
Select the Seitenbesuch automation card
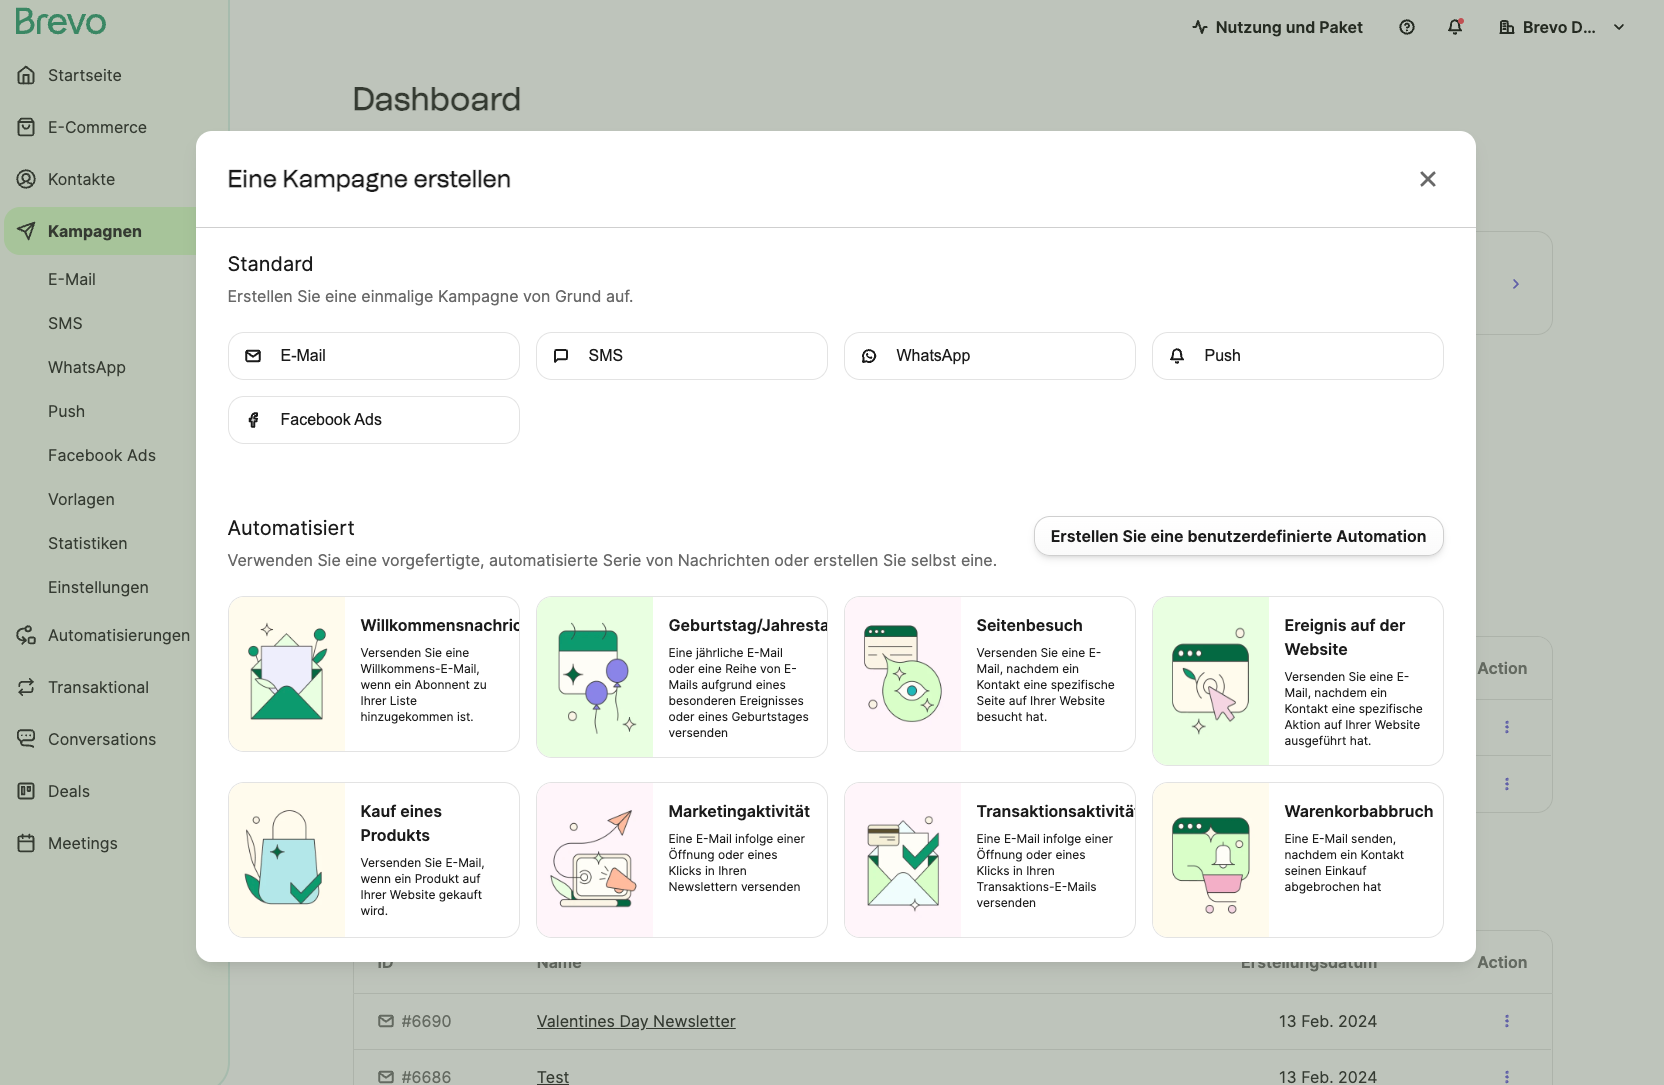[990, 674]
